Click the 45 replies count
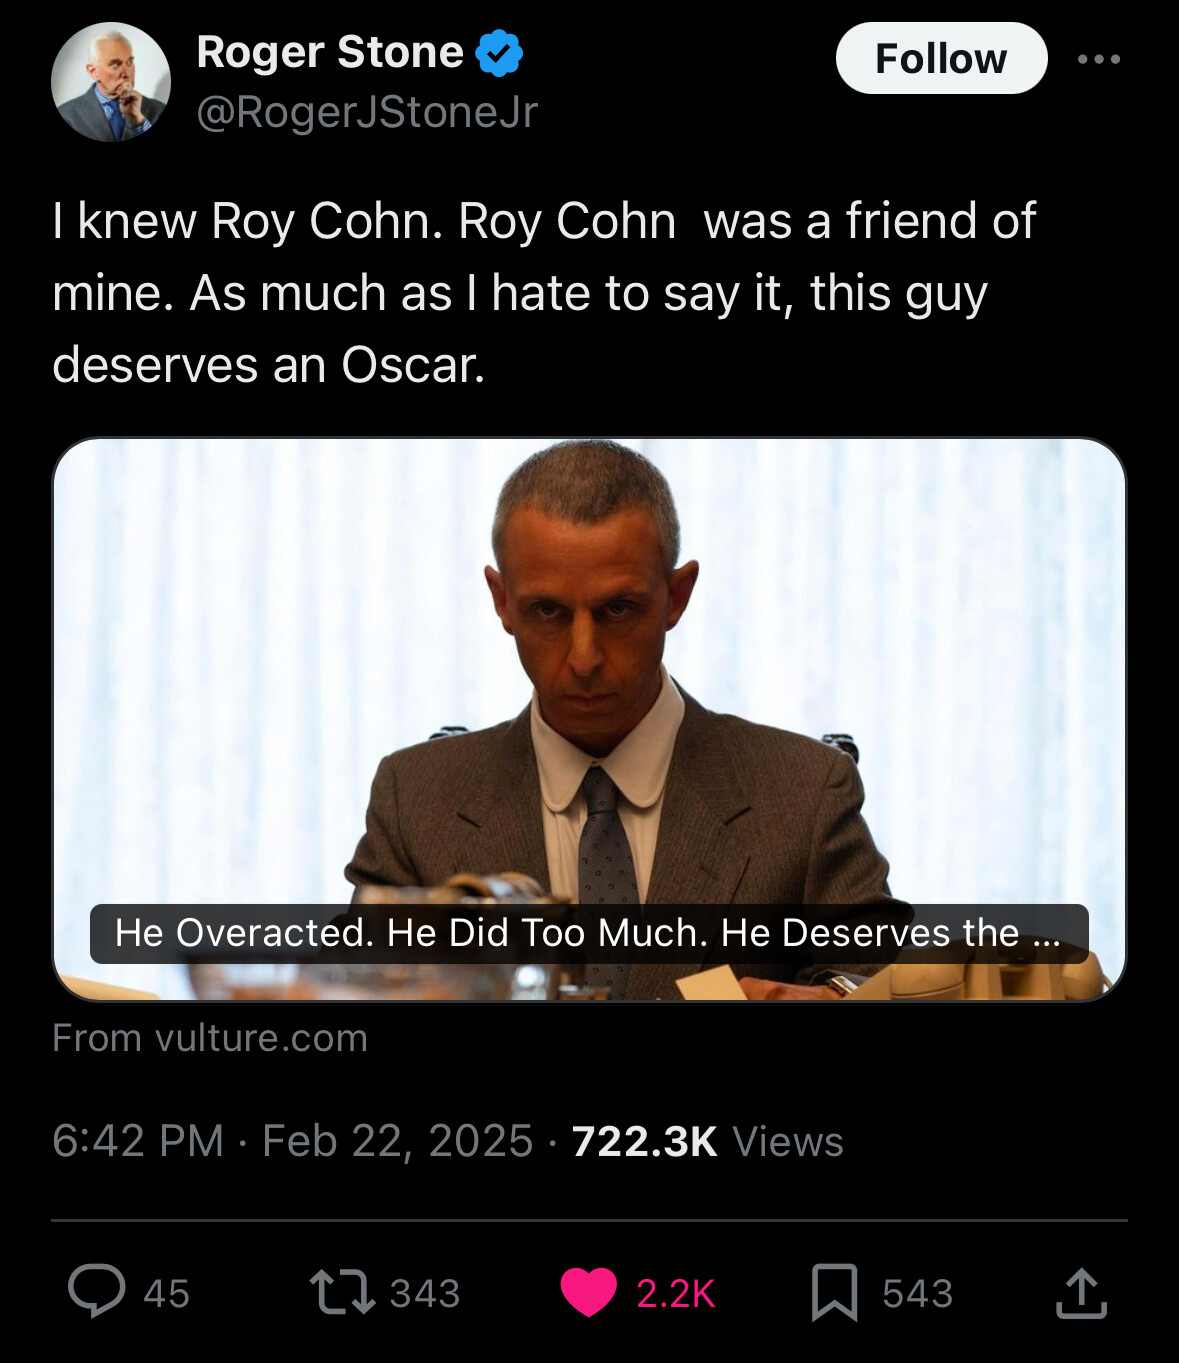 coord(166,1294)
